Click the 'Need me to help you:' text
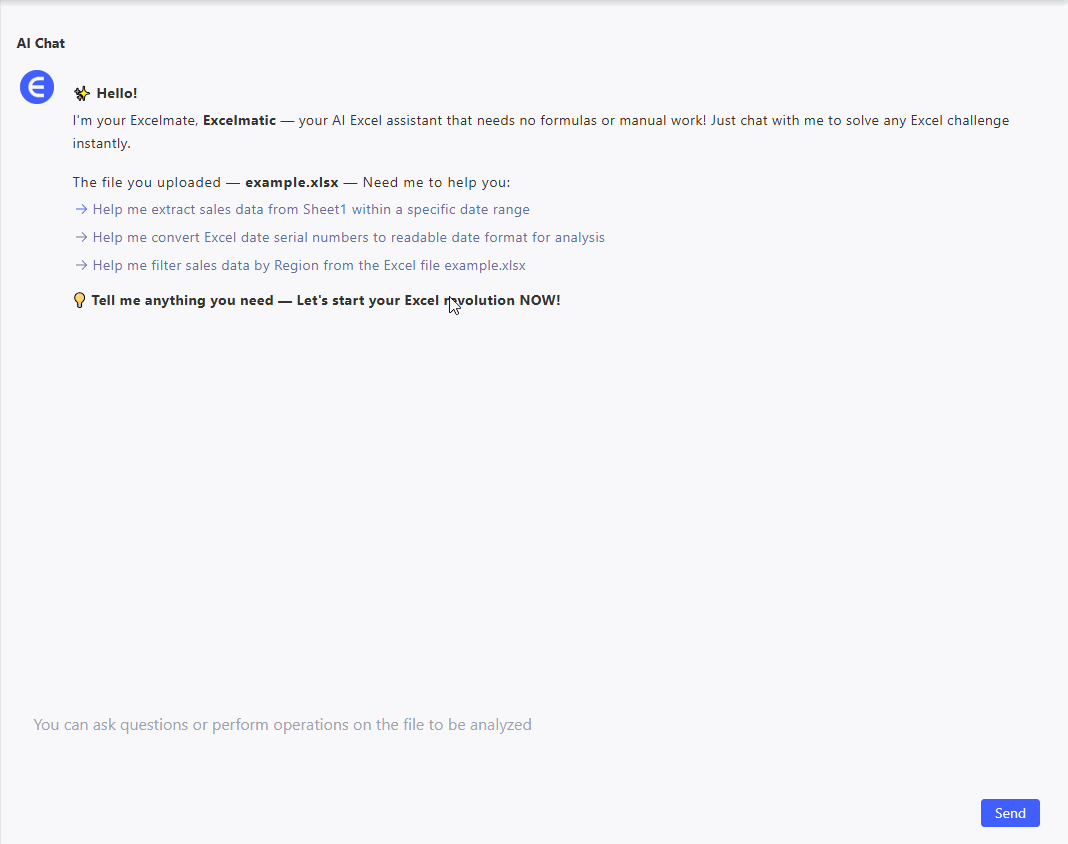The height and width of the screenshot is (844, 1068). [x=436, y=183]
